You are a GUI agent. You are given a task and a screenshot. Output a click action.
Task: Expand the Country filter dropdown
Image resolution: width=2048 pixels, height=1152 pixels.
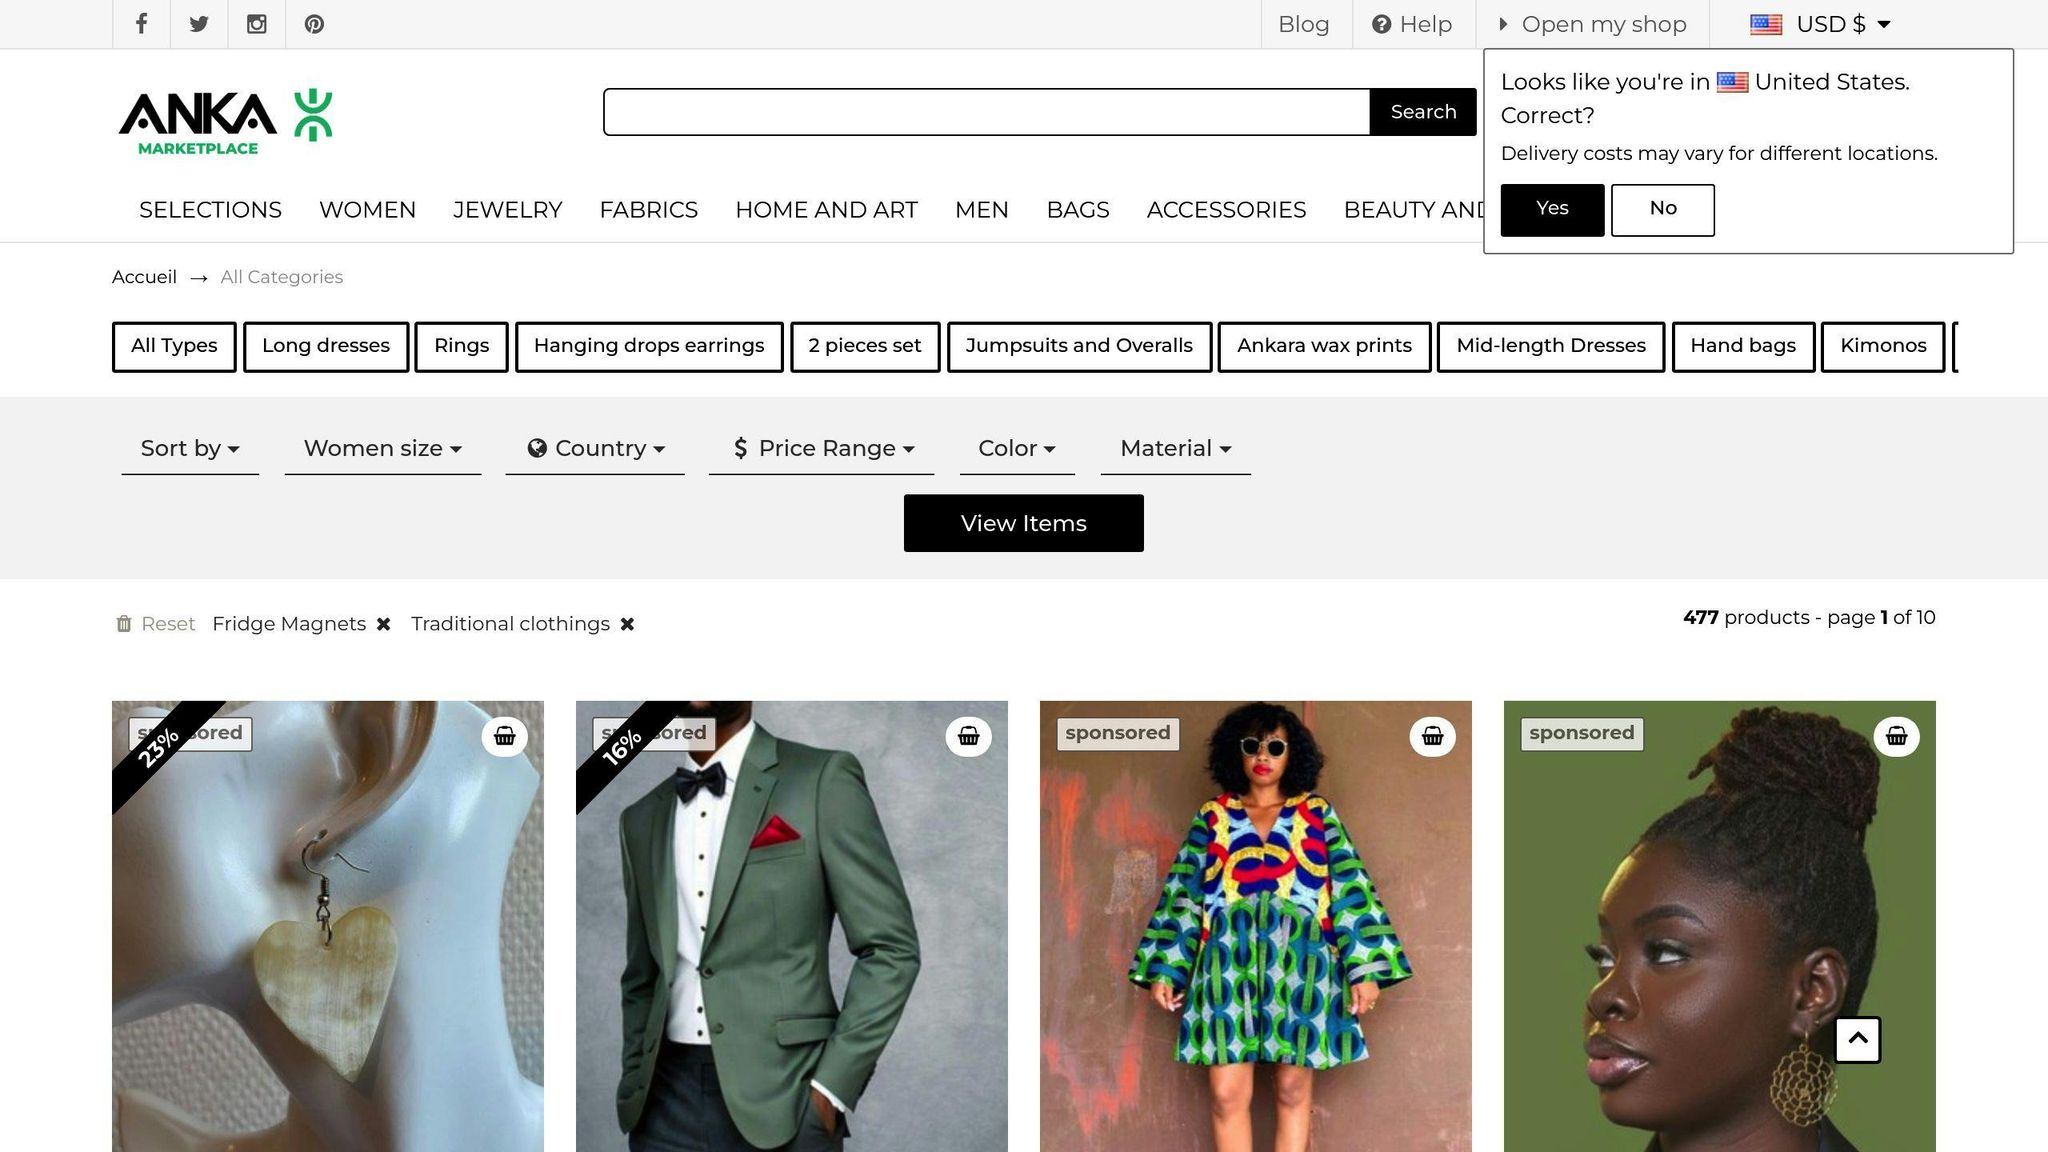596,449
